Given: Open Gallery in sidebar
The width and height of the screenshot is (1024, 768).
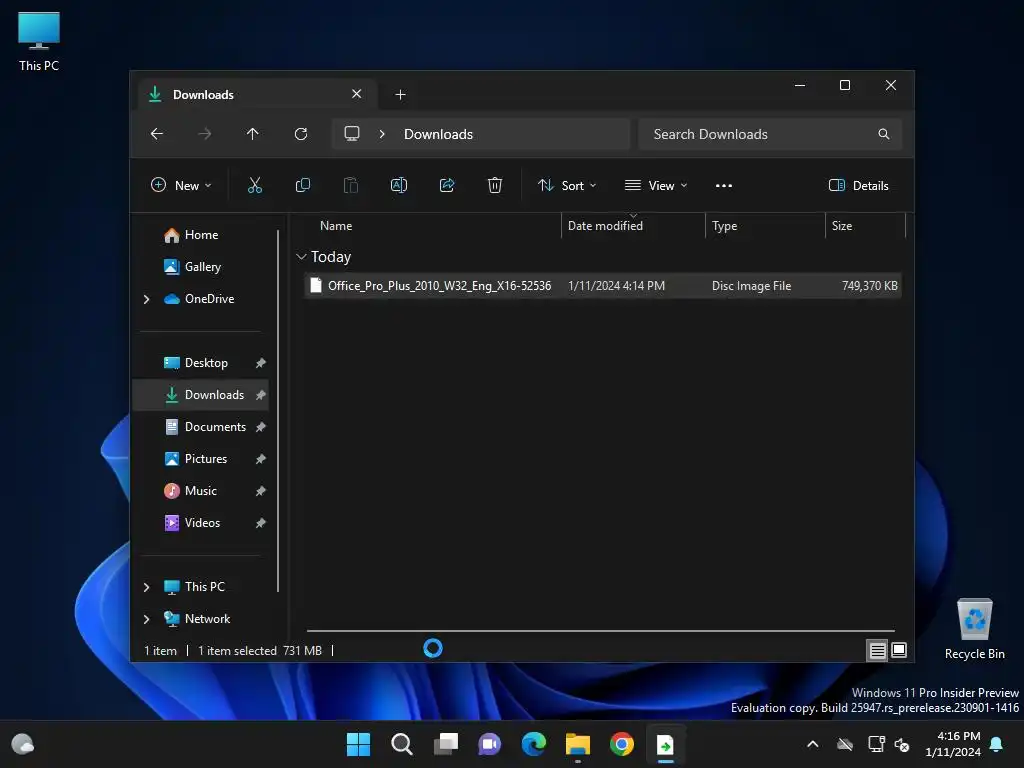Looking at the screenshot, I should tap(201, 267).
